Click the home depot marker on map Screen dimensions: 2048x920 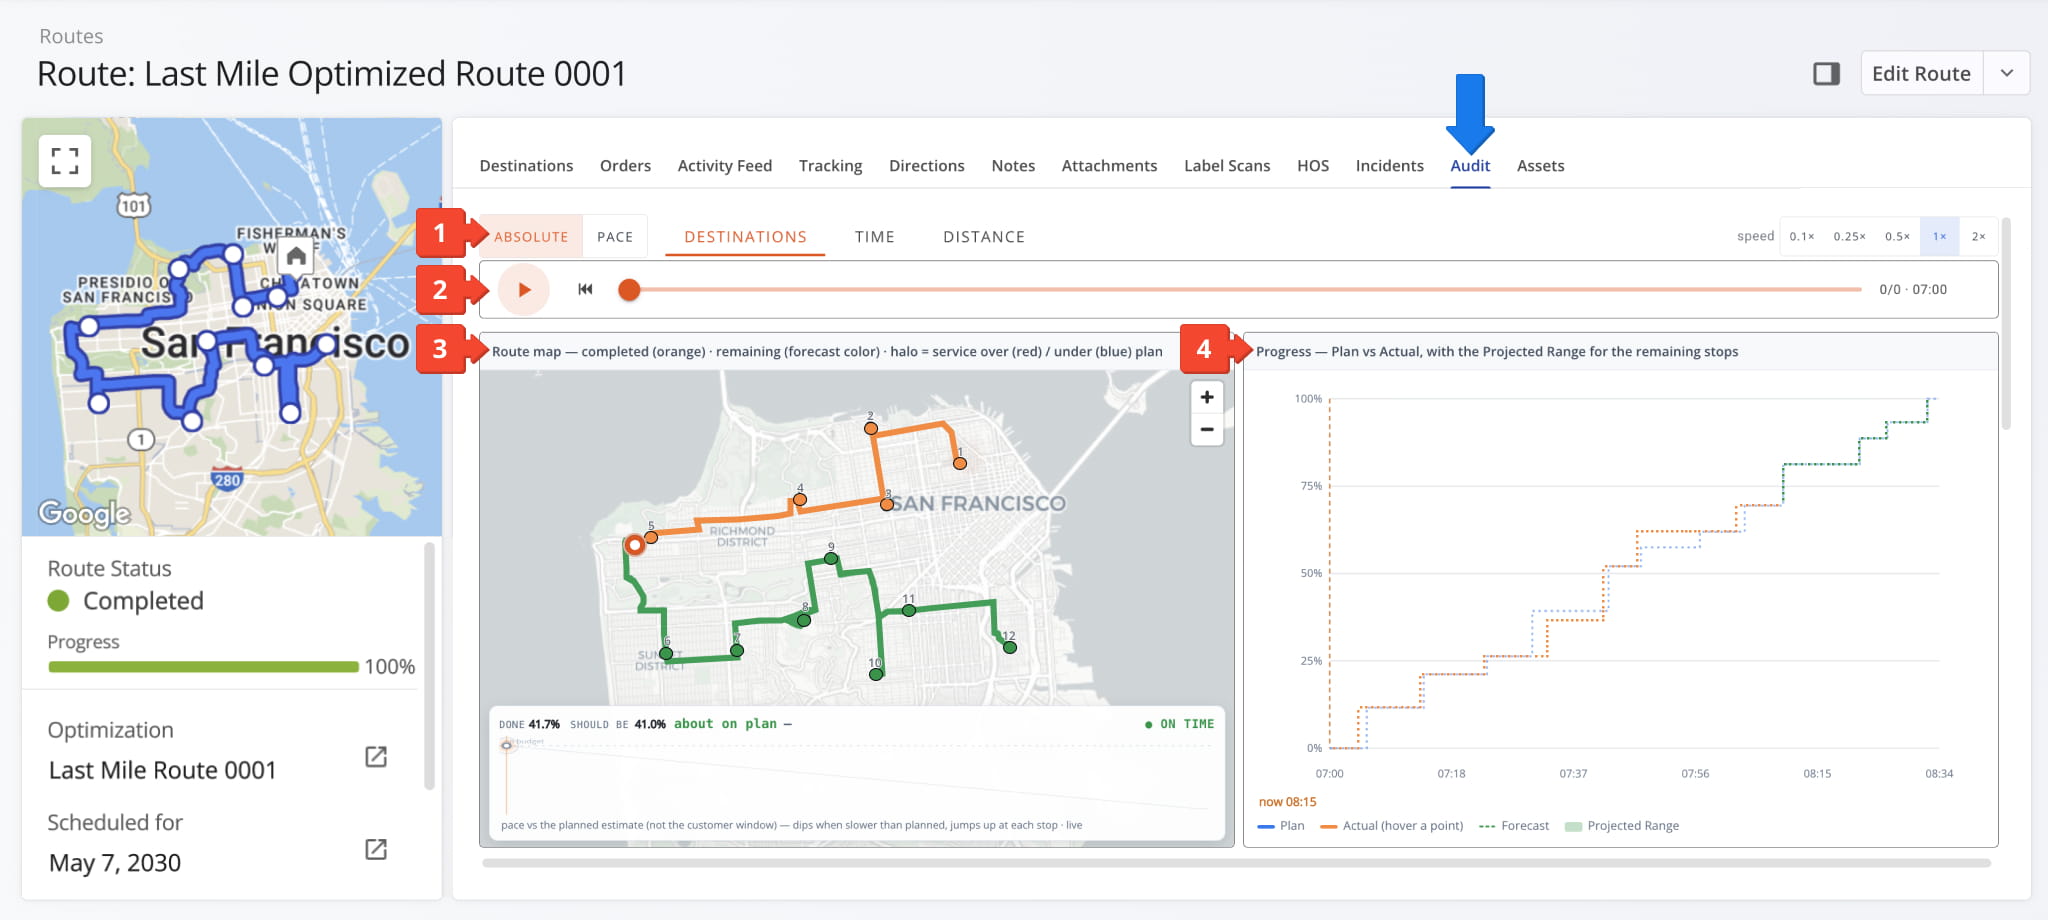296,257
